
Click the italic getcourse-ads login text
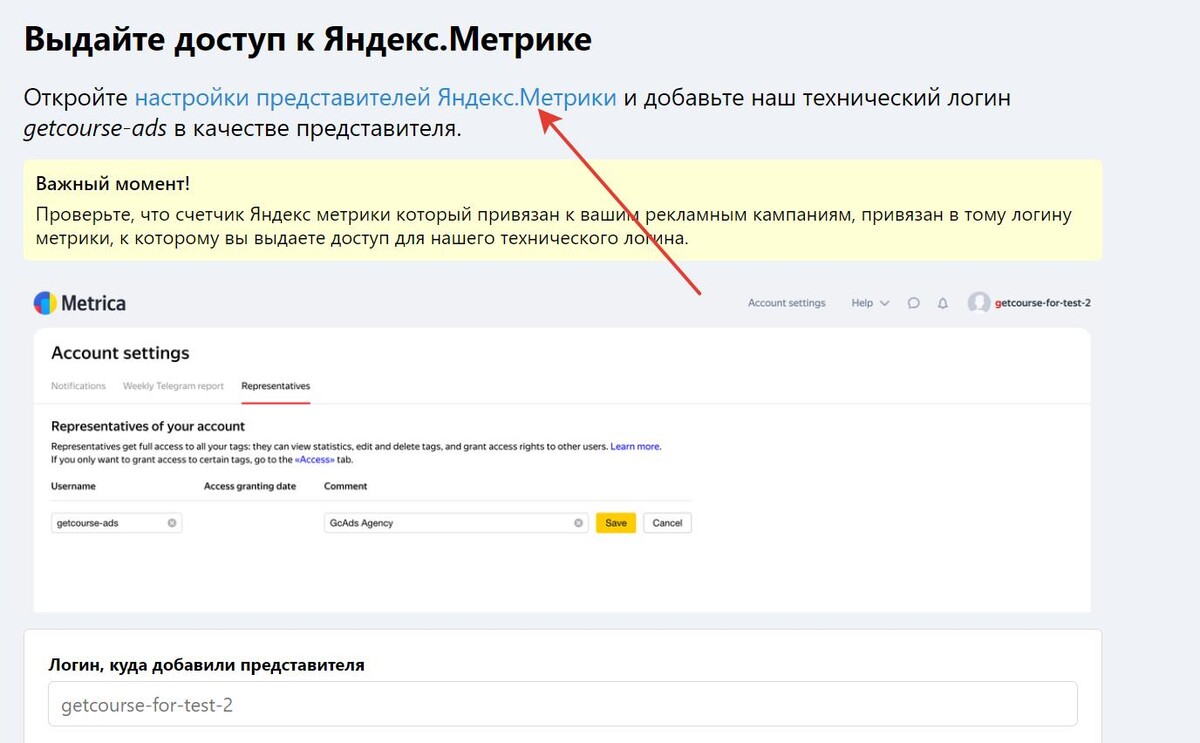[95, 130]
